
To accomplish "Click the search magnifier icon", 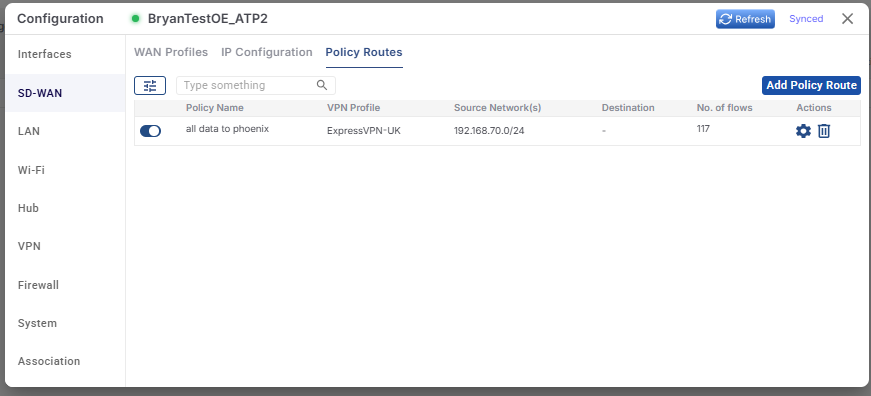I will 322,85.
